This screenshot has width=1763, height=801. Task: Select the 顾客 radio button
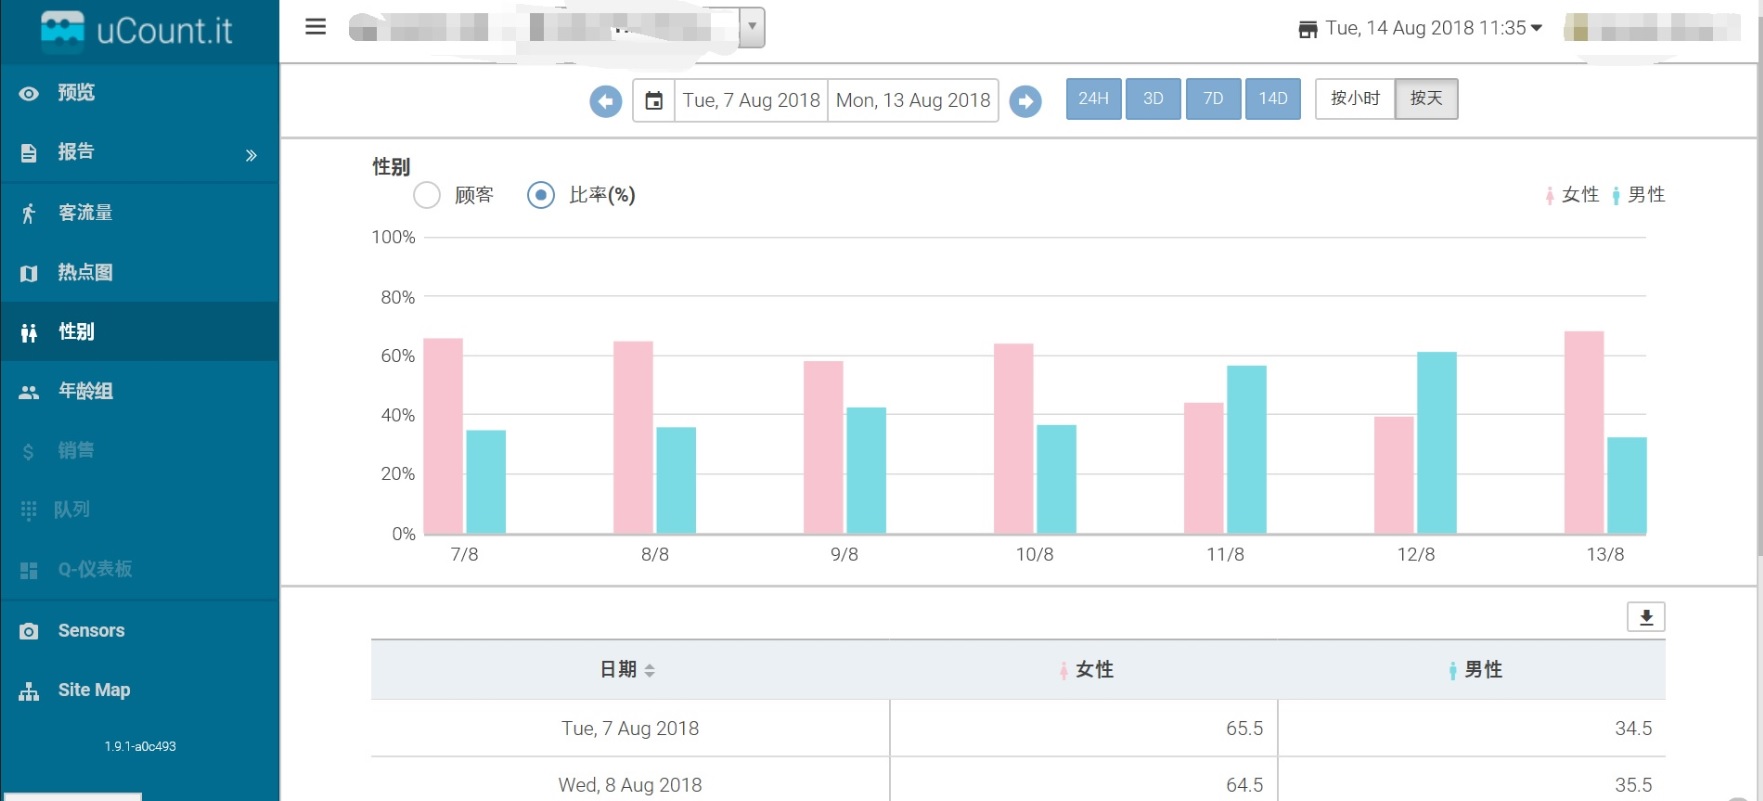427,195
